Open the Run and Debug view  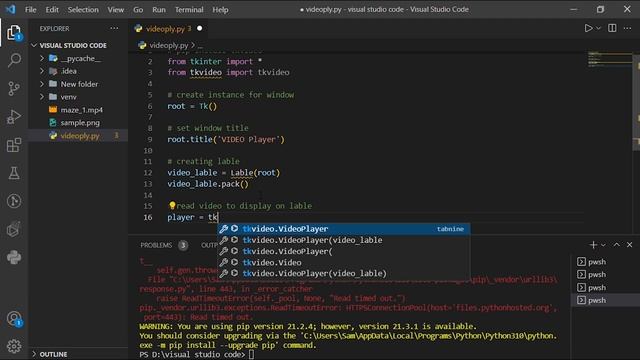point(14,117)
